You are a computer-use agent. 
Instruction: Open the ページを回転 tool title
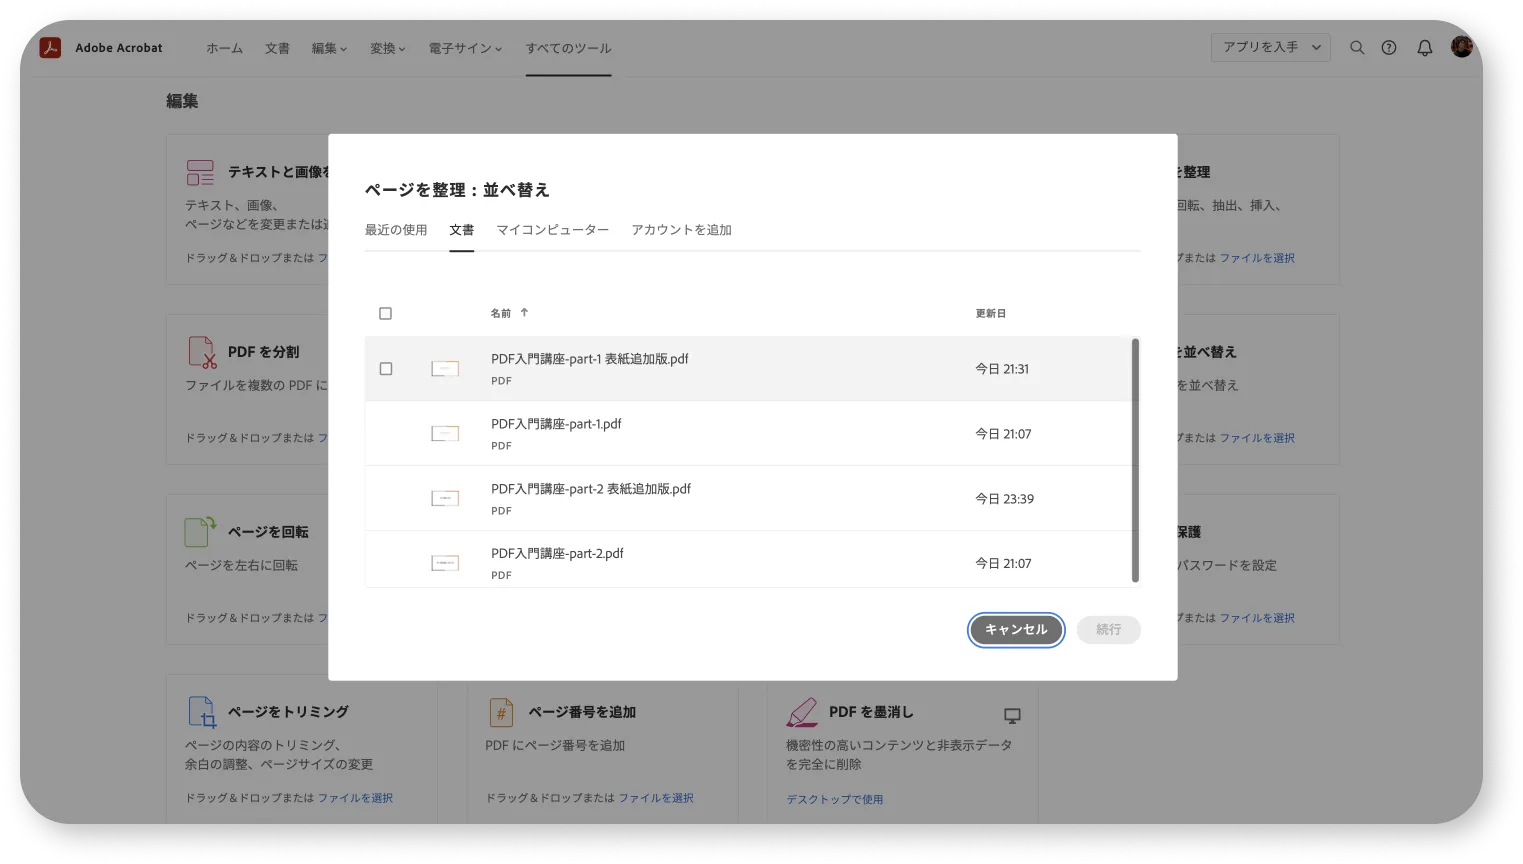click(268, 532)
